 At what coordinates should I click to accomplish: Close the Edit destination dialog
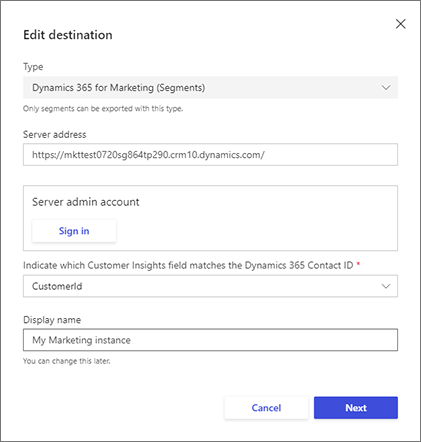[x=400, y=24]
